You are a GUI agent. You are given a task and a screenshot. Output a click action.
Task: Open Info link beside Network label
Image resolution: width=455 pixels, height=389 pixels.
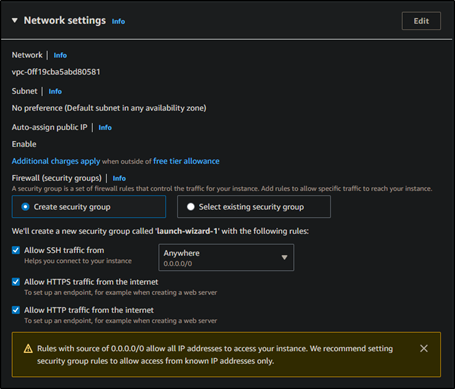pos(60,55)
